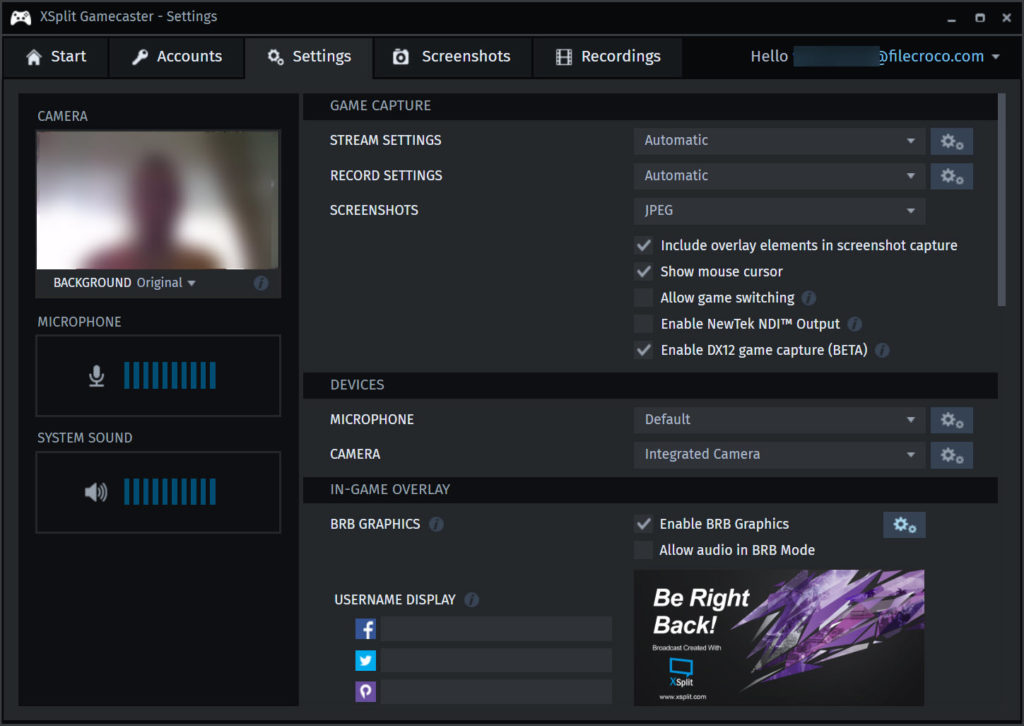
Task: Expand the Background Original dropdown
Action: (166, 283)
